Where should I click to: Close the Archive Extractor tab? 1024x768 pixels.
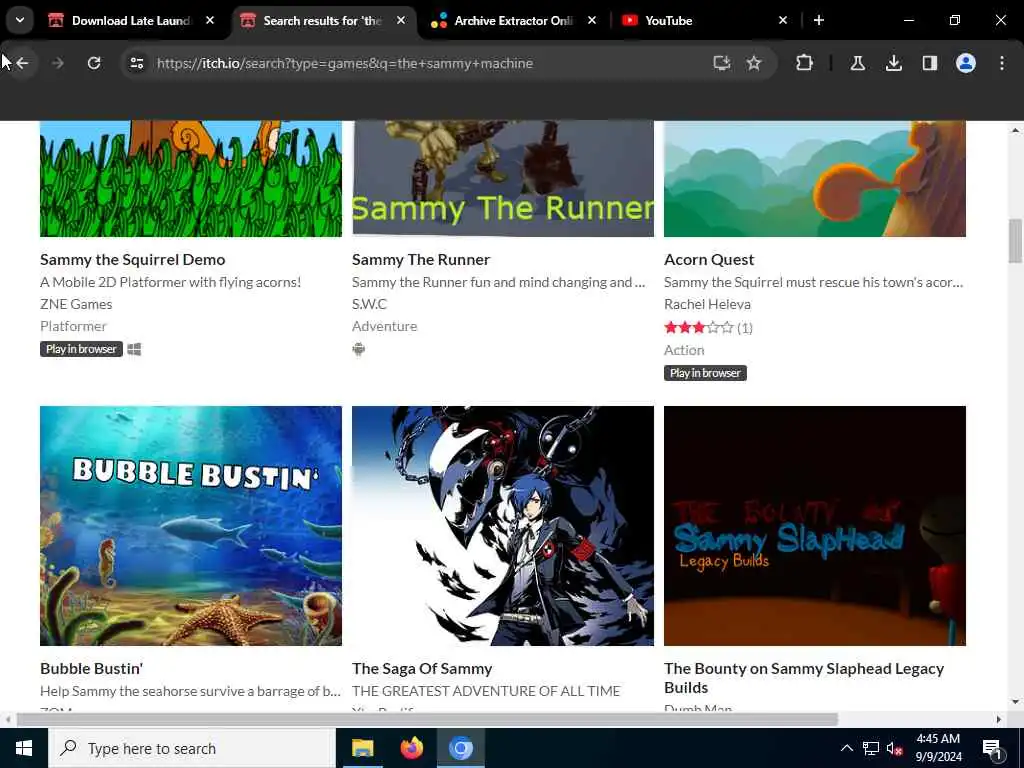click(592, 20)
